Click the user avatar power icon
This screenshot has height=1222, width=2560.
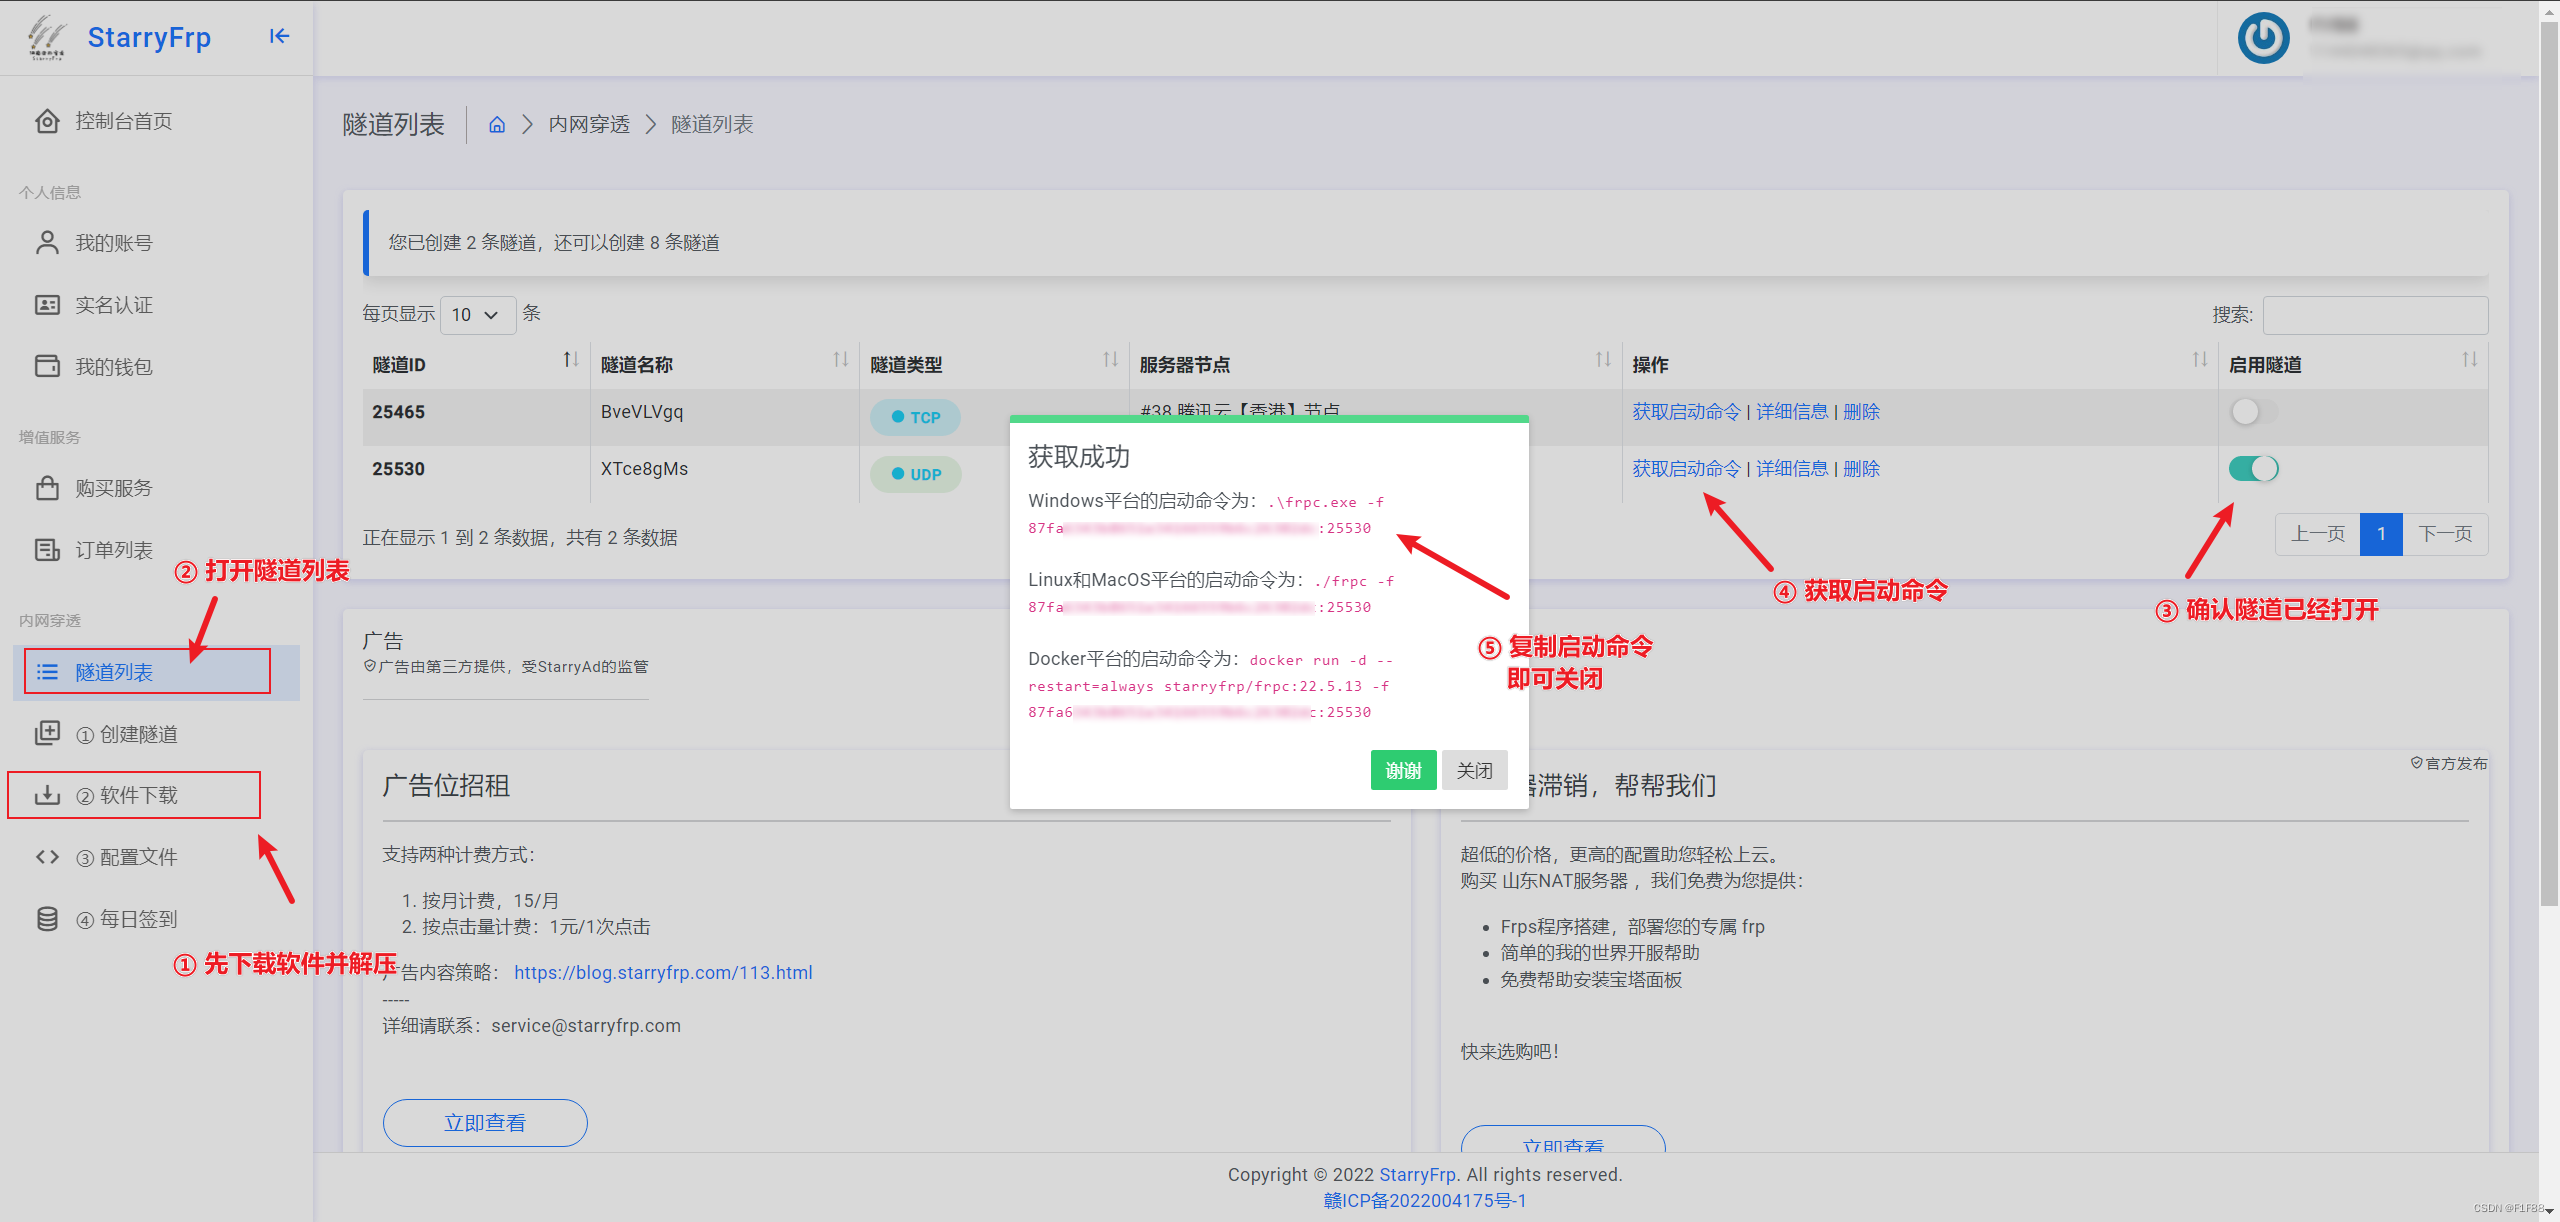[x=2263, y=38]
